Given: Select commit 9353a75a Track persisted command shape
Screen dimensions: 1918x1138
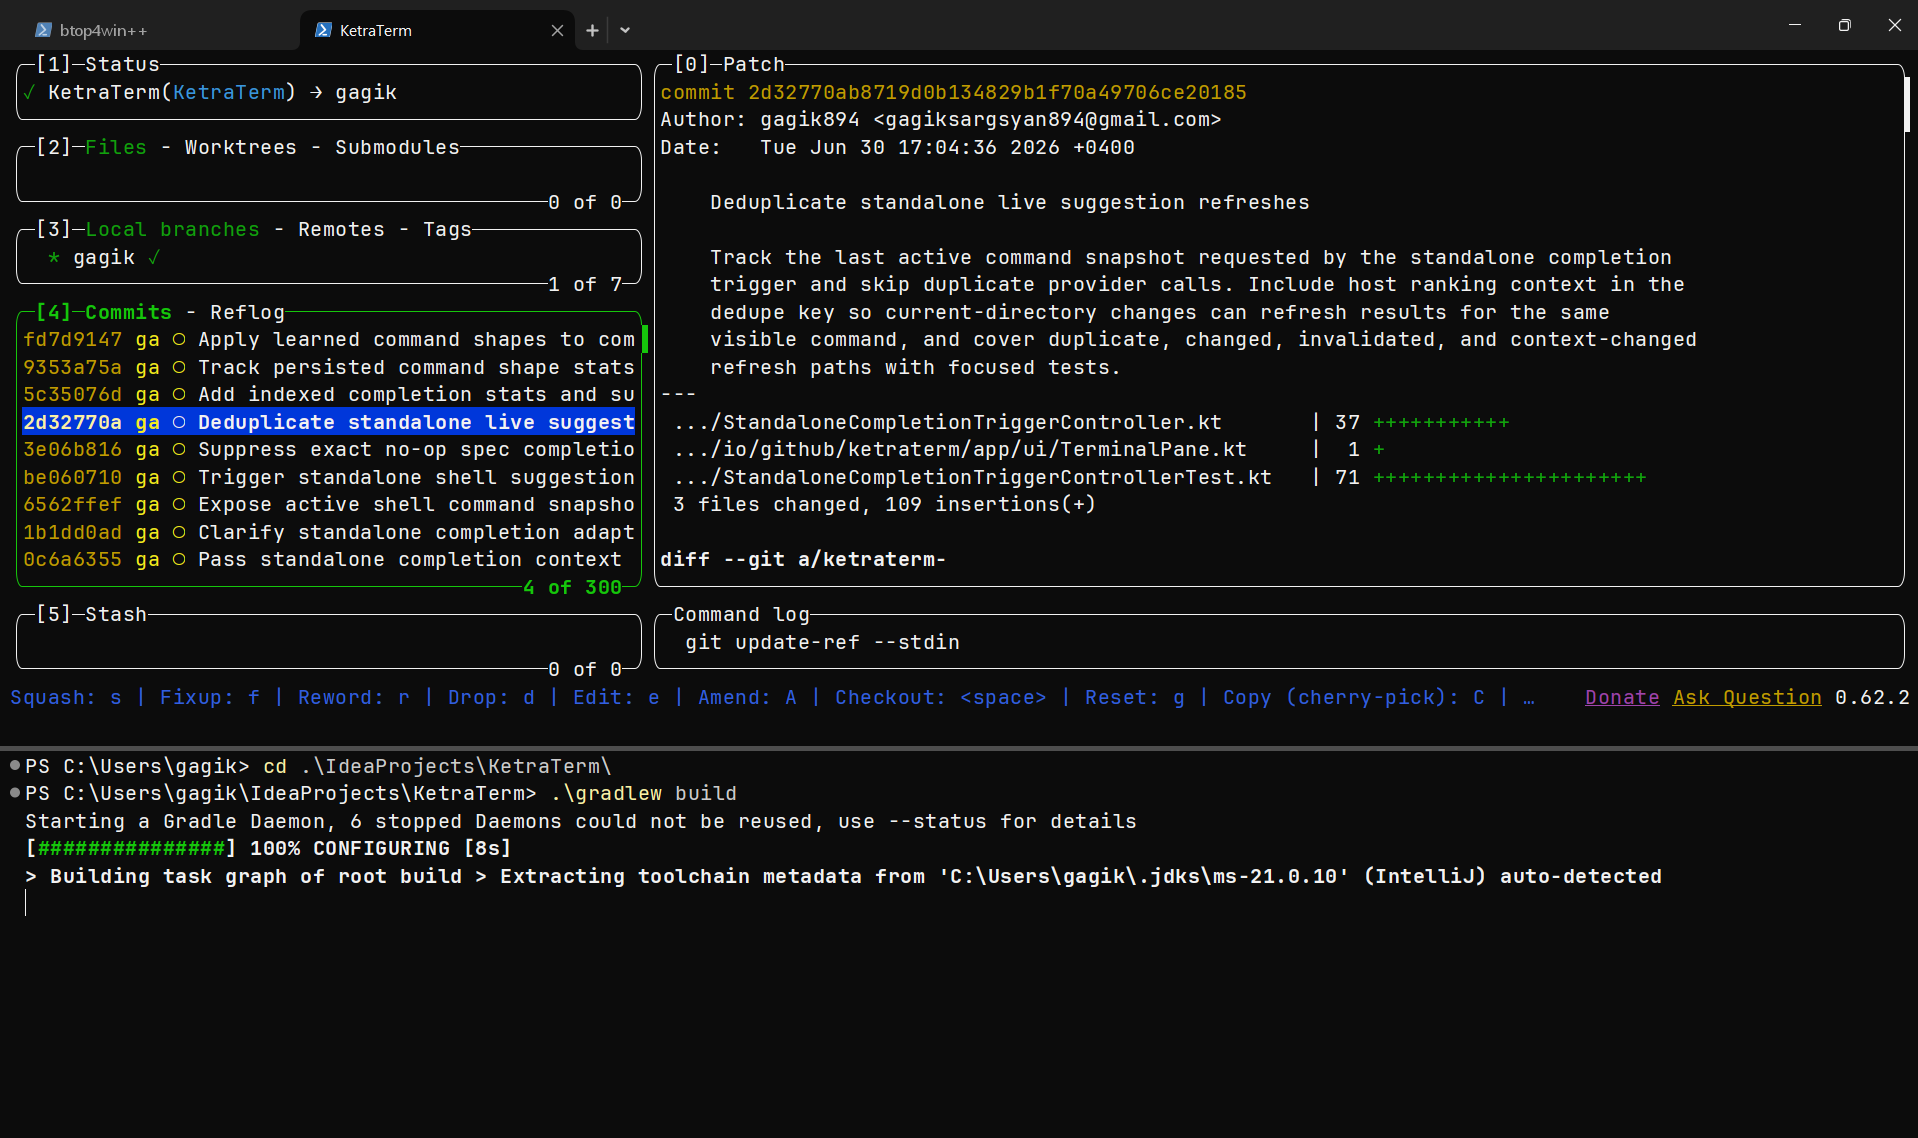Looking at the screenshot, I should coord(329,367).
